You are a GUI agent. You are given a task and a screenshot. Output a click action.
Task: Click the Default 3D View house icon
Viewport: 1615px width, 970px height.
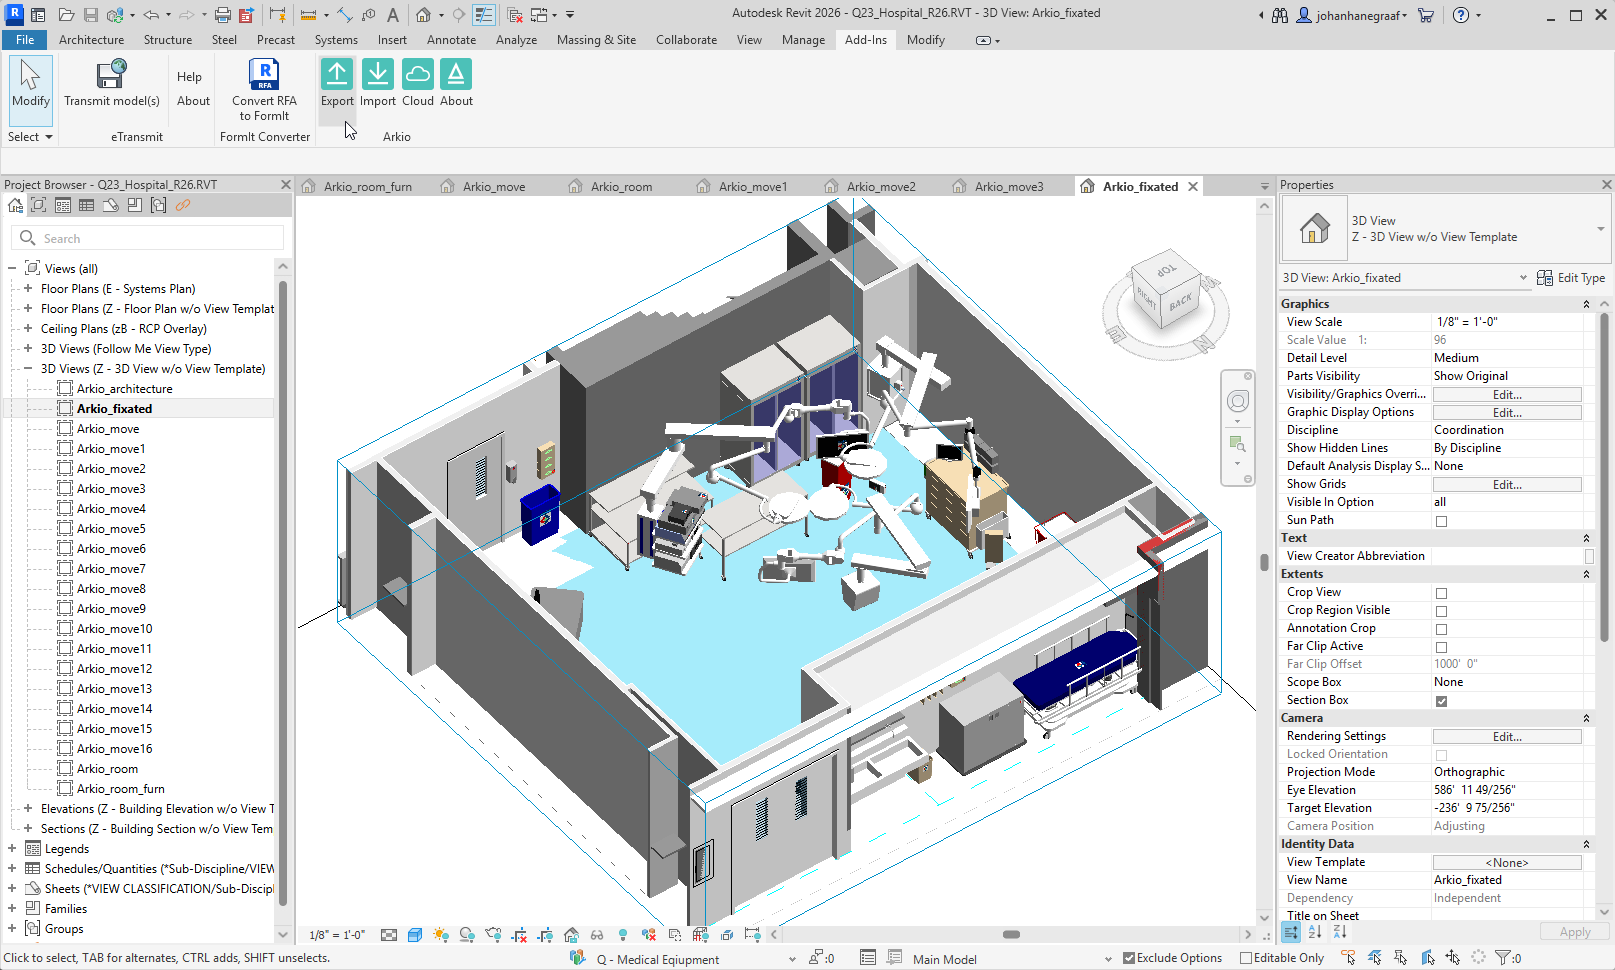[x=424, y=15]
